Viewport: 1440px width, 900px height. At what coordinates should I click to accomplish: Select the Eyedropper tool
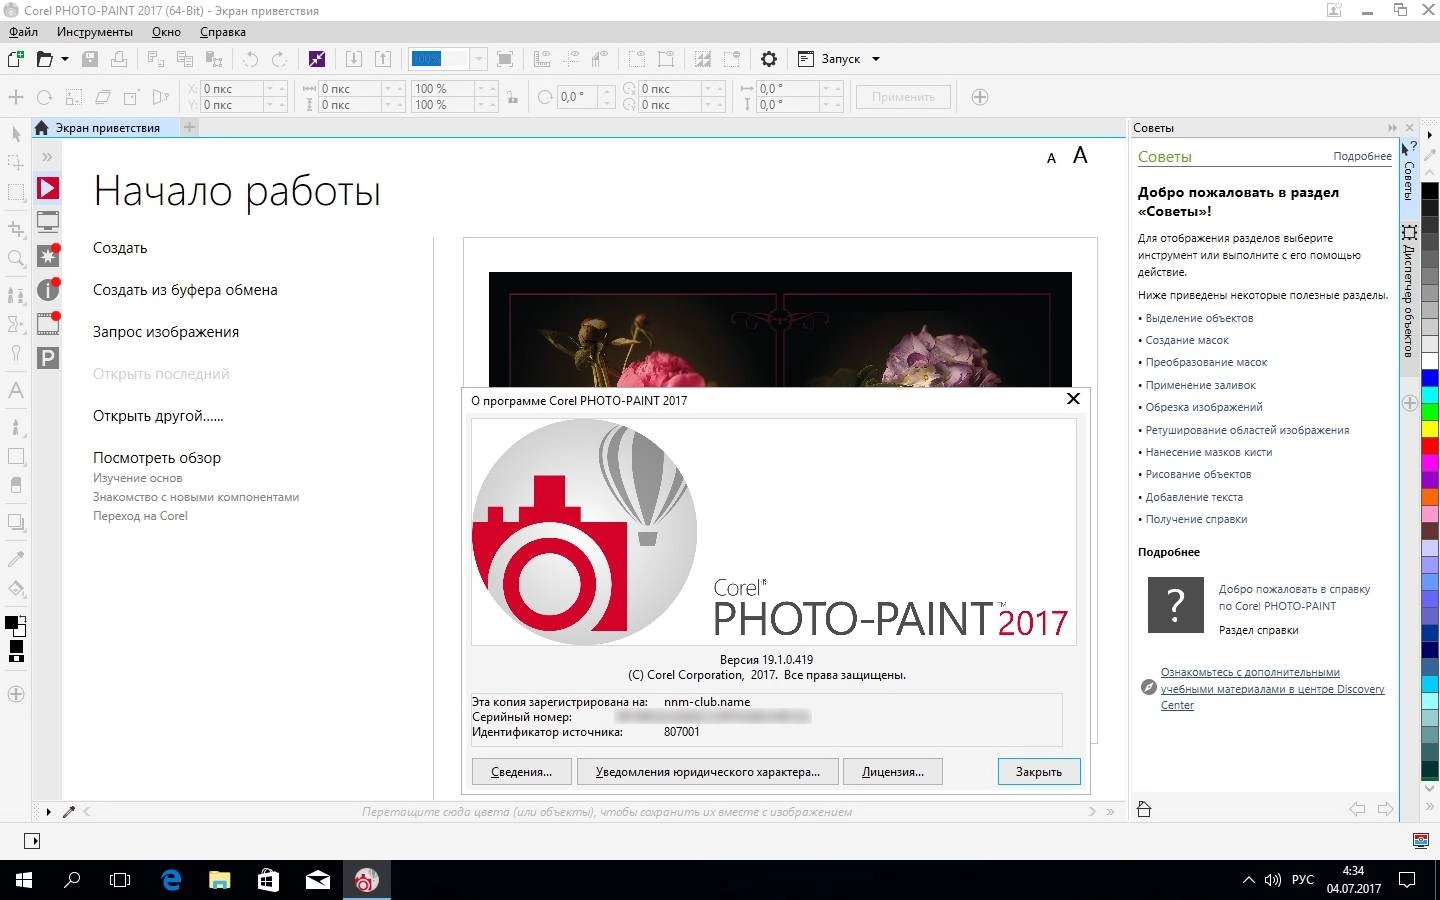(x=16, y=558)
